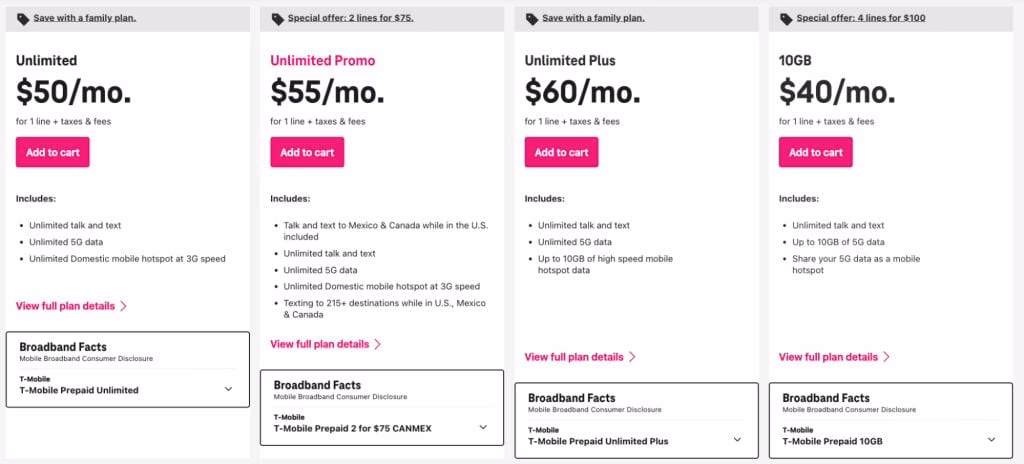
Task: Expand T-Mobile Prepaid Unlimited broadband facts
Action: (228, 389)
